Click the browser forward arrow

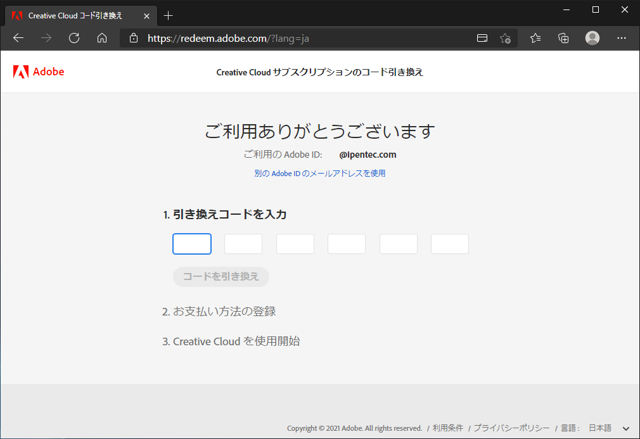pyautogui.click(x=46, y=38)
